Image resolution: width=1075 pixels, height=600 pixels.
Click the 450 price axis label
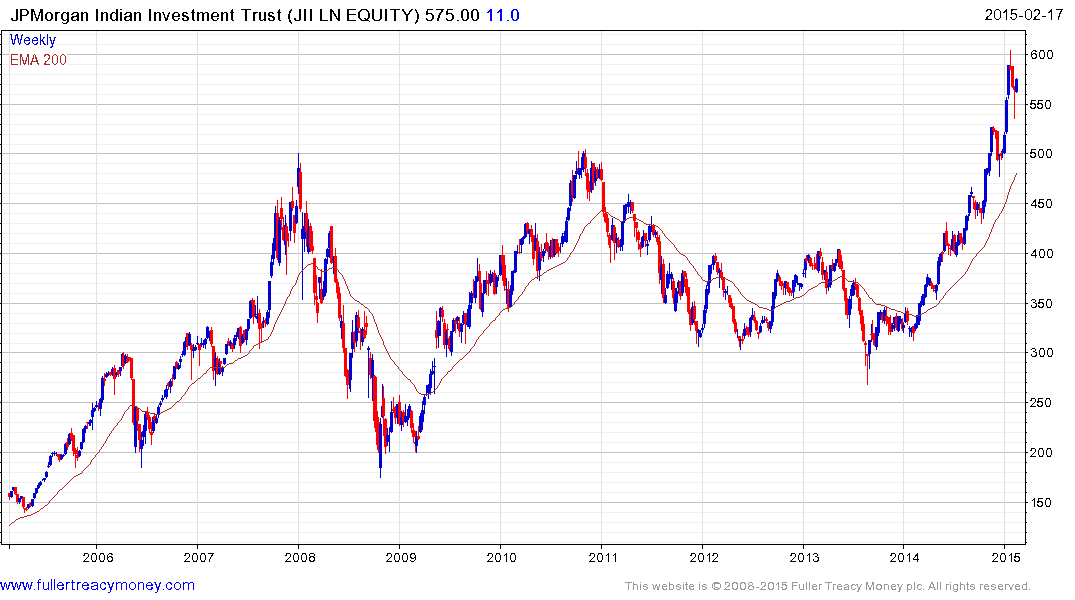[x=1041, y=204]
